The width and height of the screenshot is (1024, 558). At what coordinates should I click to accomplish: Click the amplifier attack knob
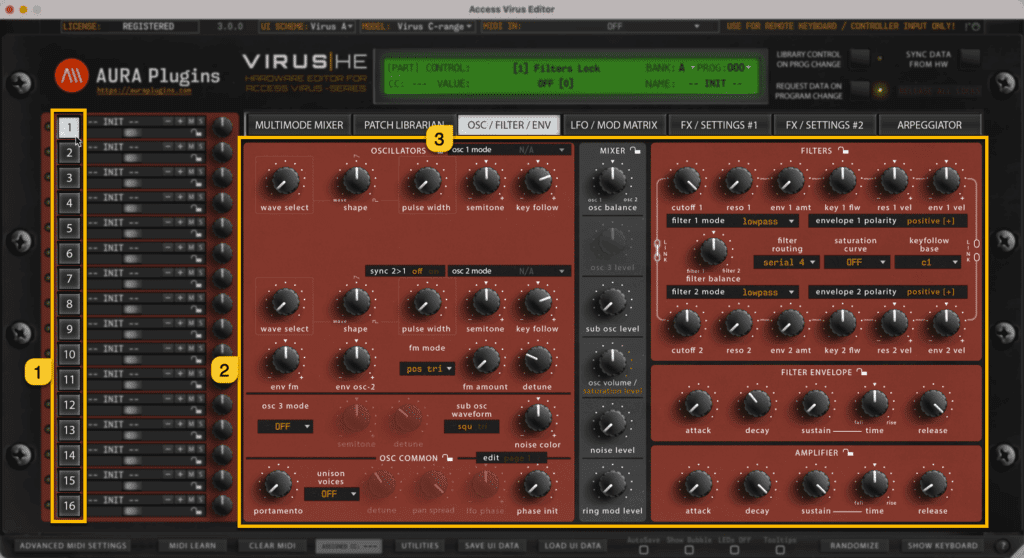pos(697,485)
